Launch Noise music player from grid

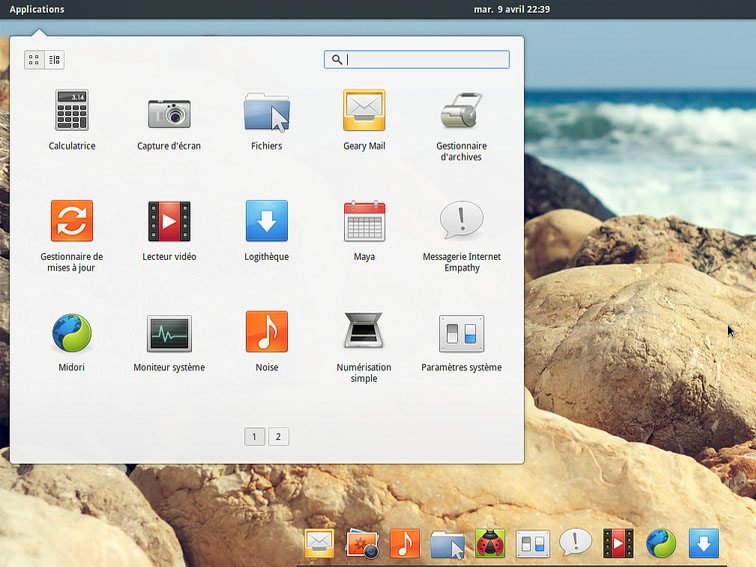click(x=267, y=341)
